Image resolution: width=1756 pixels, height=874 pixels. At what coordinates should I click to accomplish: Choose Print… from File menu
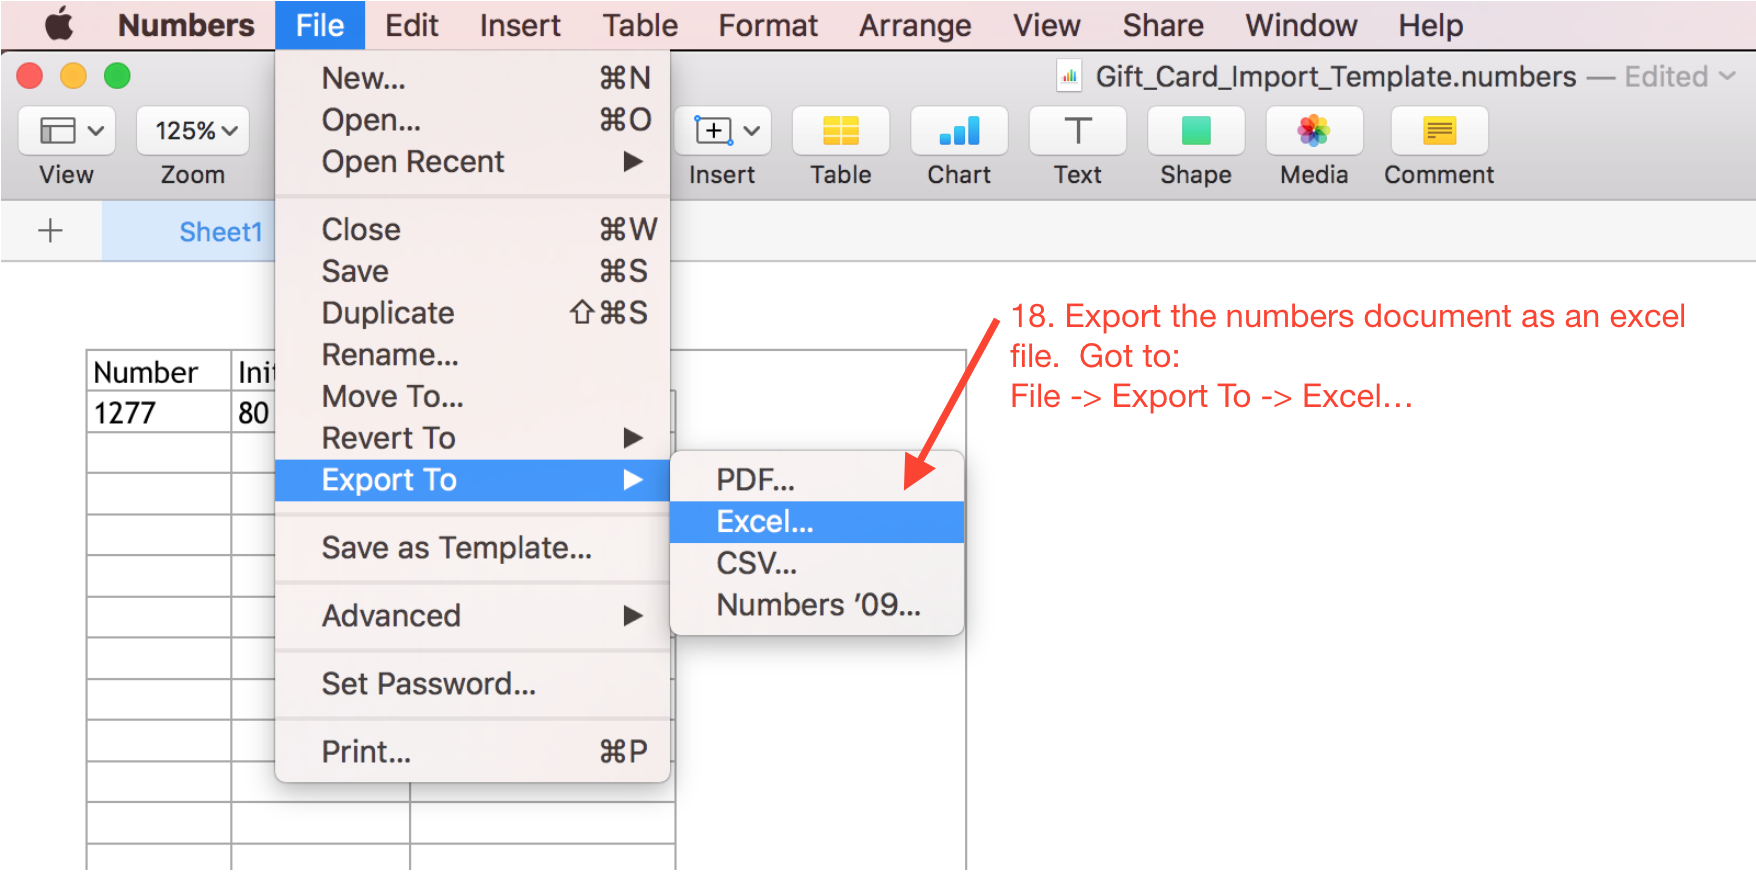472,752
